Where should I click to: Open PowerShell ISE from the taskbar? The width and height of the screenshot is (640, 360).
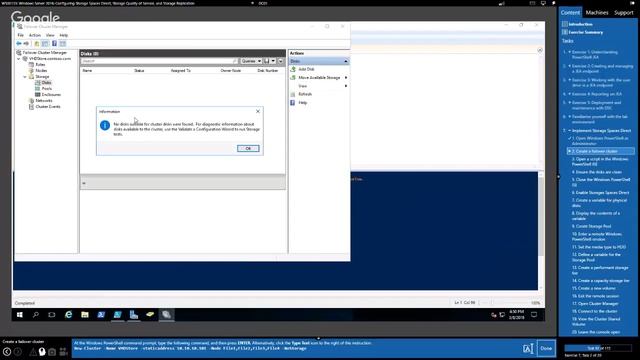point(118,315)
